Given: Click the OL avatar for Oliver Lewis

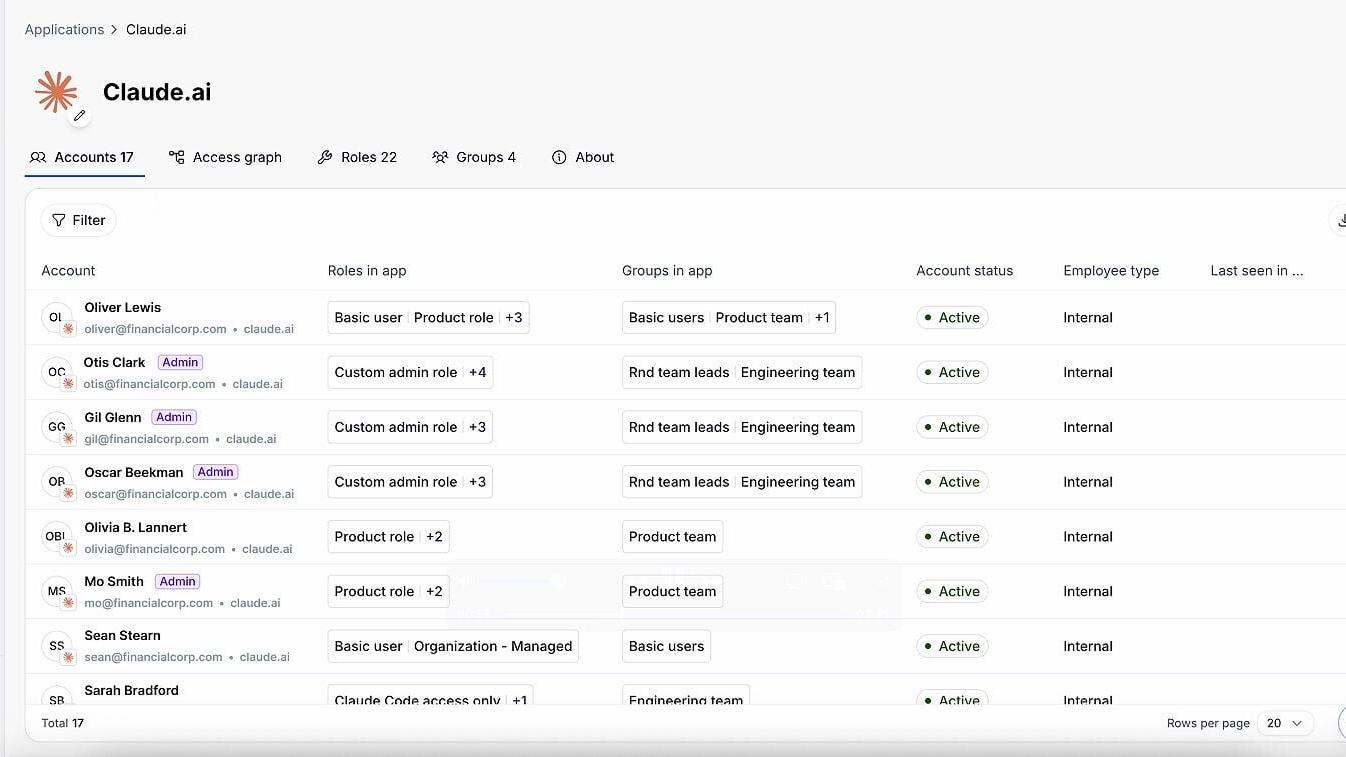Looking at the screenshot, I should coord(57,318).
